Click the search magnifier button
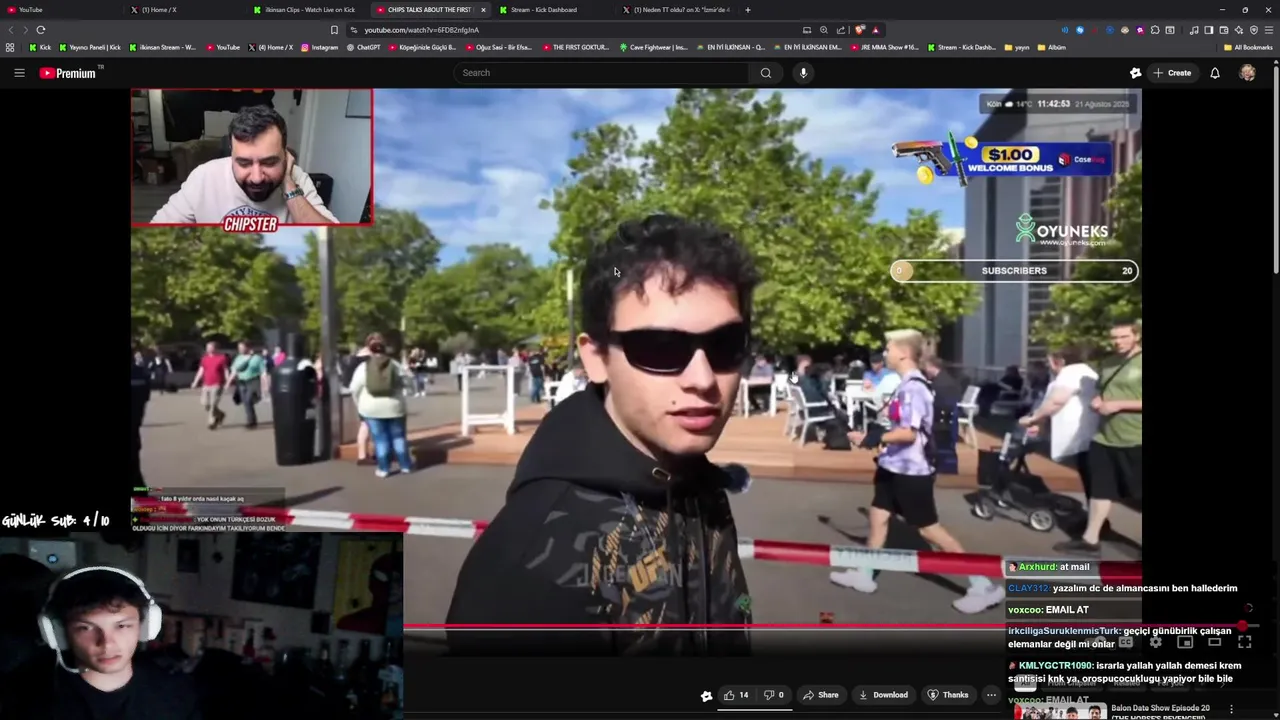 [765, 73]
